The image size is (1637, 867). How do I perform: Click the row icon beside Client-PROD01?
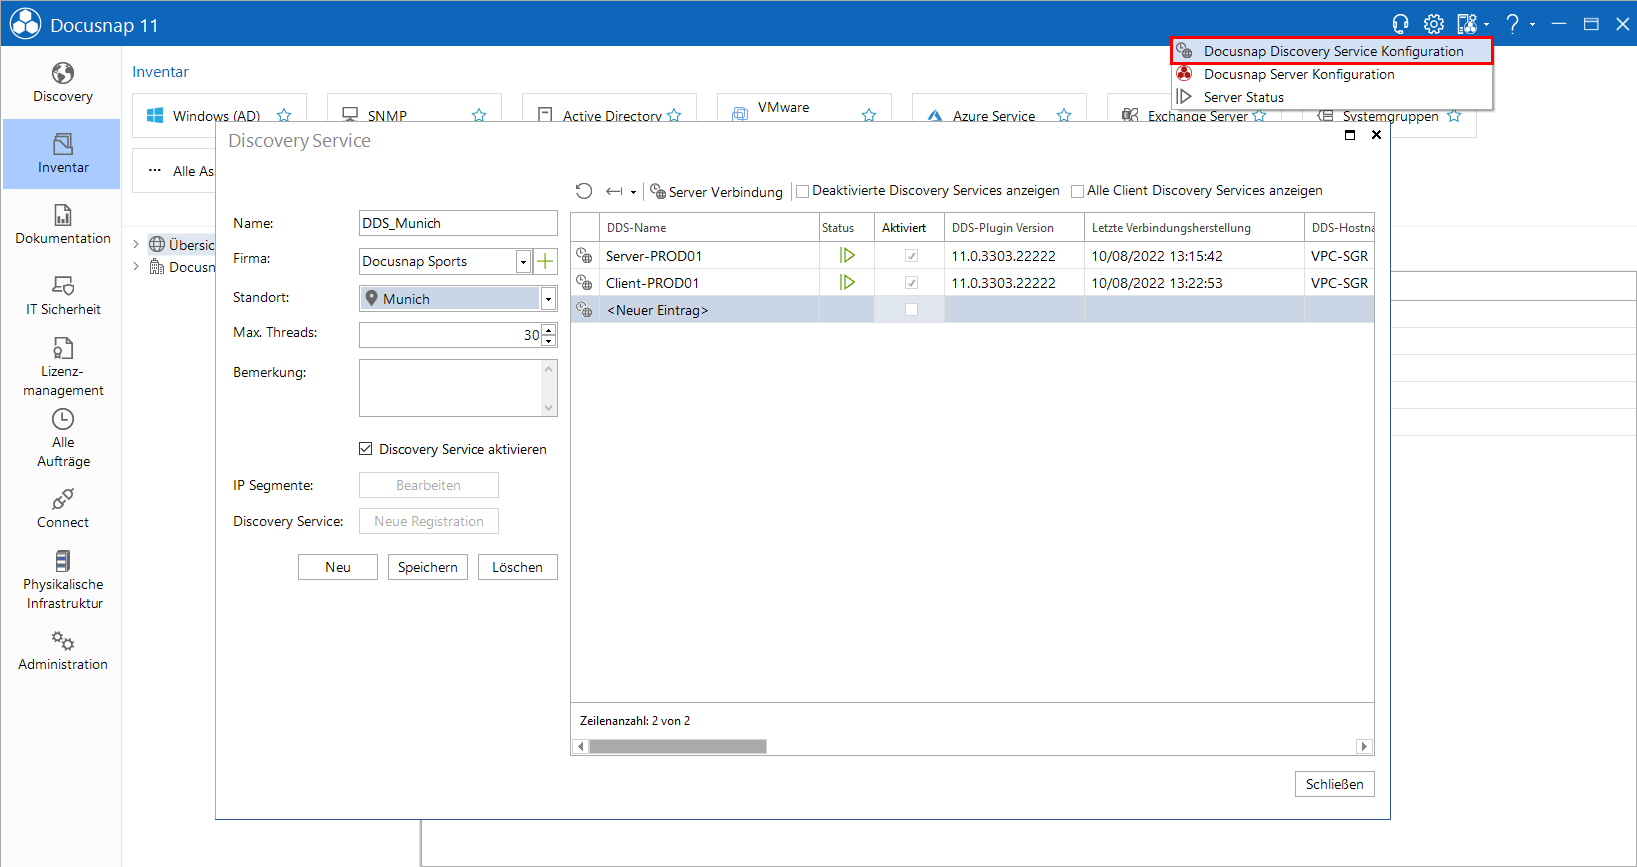pos(585,283)
